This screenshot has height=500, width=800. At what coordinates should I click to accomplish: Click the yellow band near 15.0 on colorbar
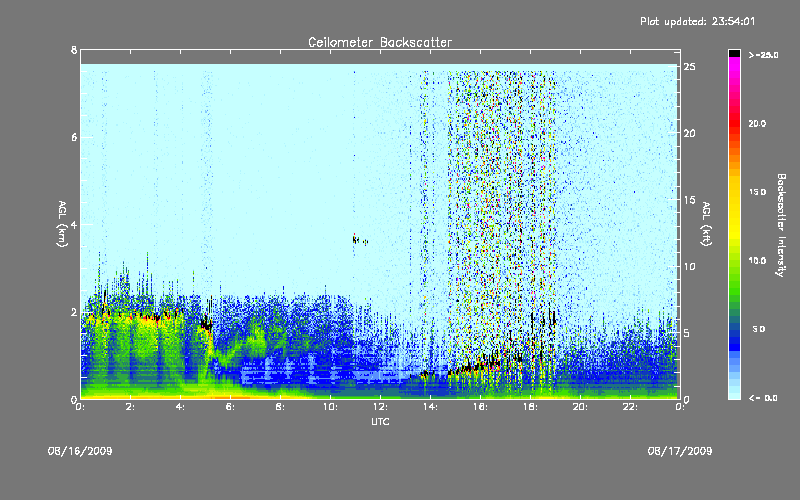coord(734,192)
